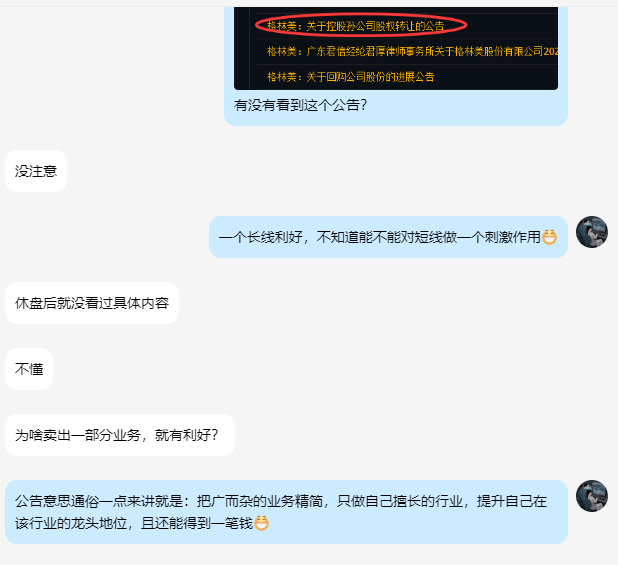
Task: Click the white header strip above the chat
Action: click(x=309, y=3)
